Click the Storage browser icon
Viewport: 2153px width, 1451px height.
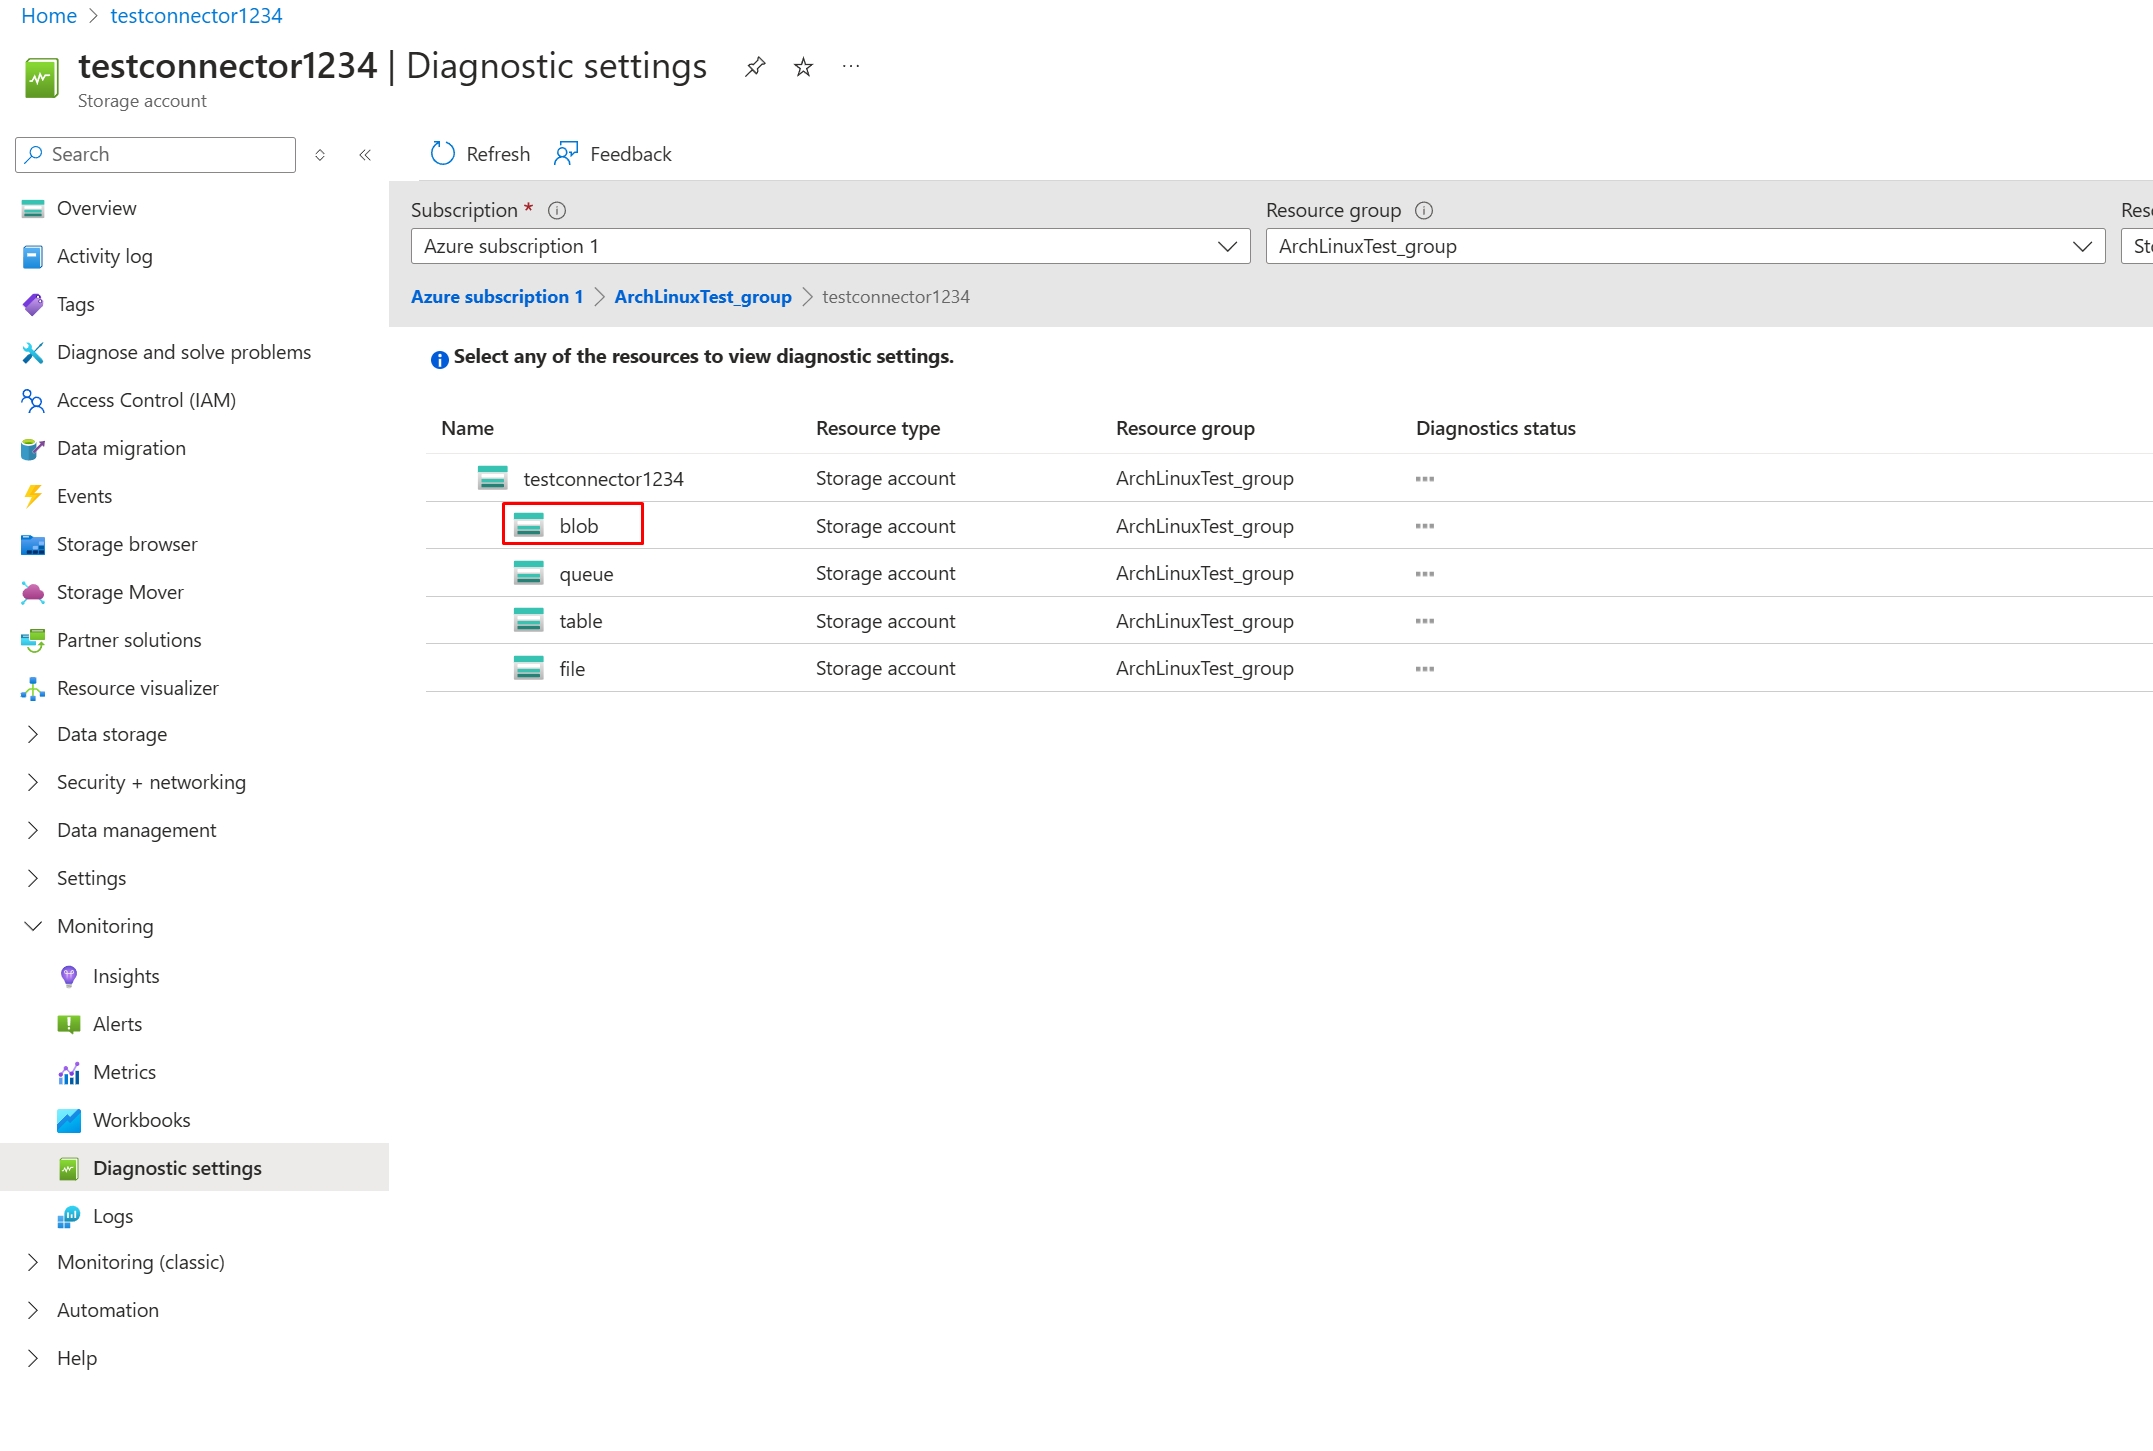[33, 544]
